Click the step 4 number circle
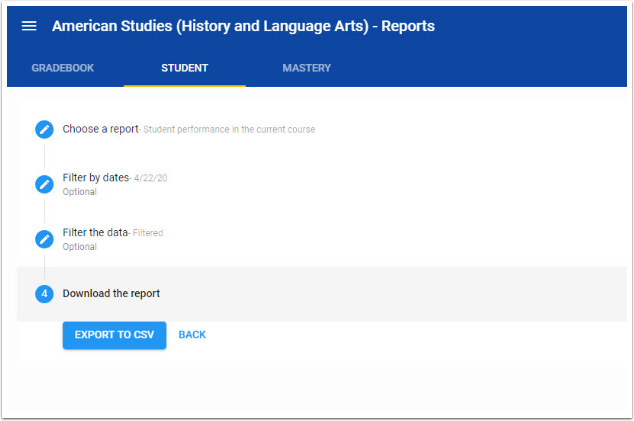Image resolution: width=634 pixels, height=421 pixels. 44,294
